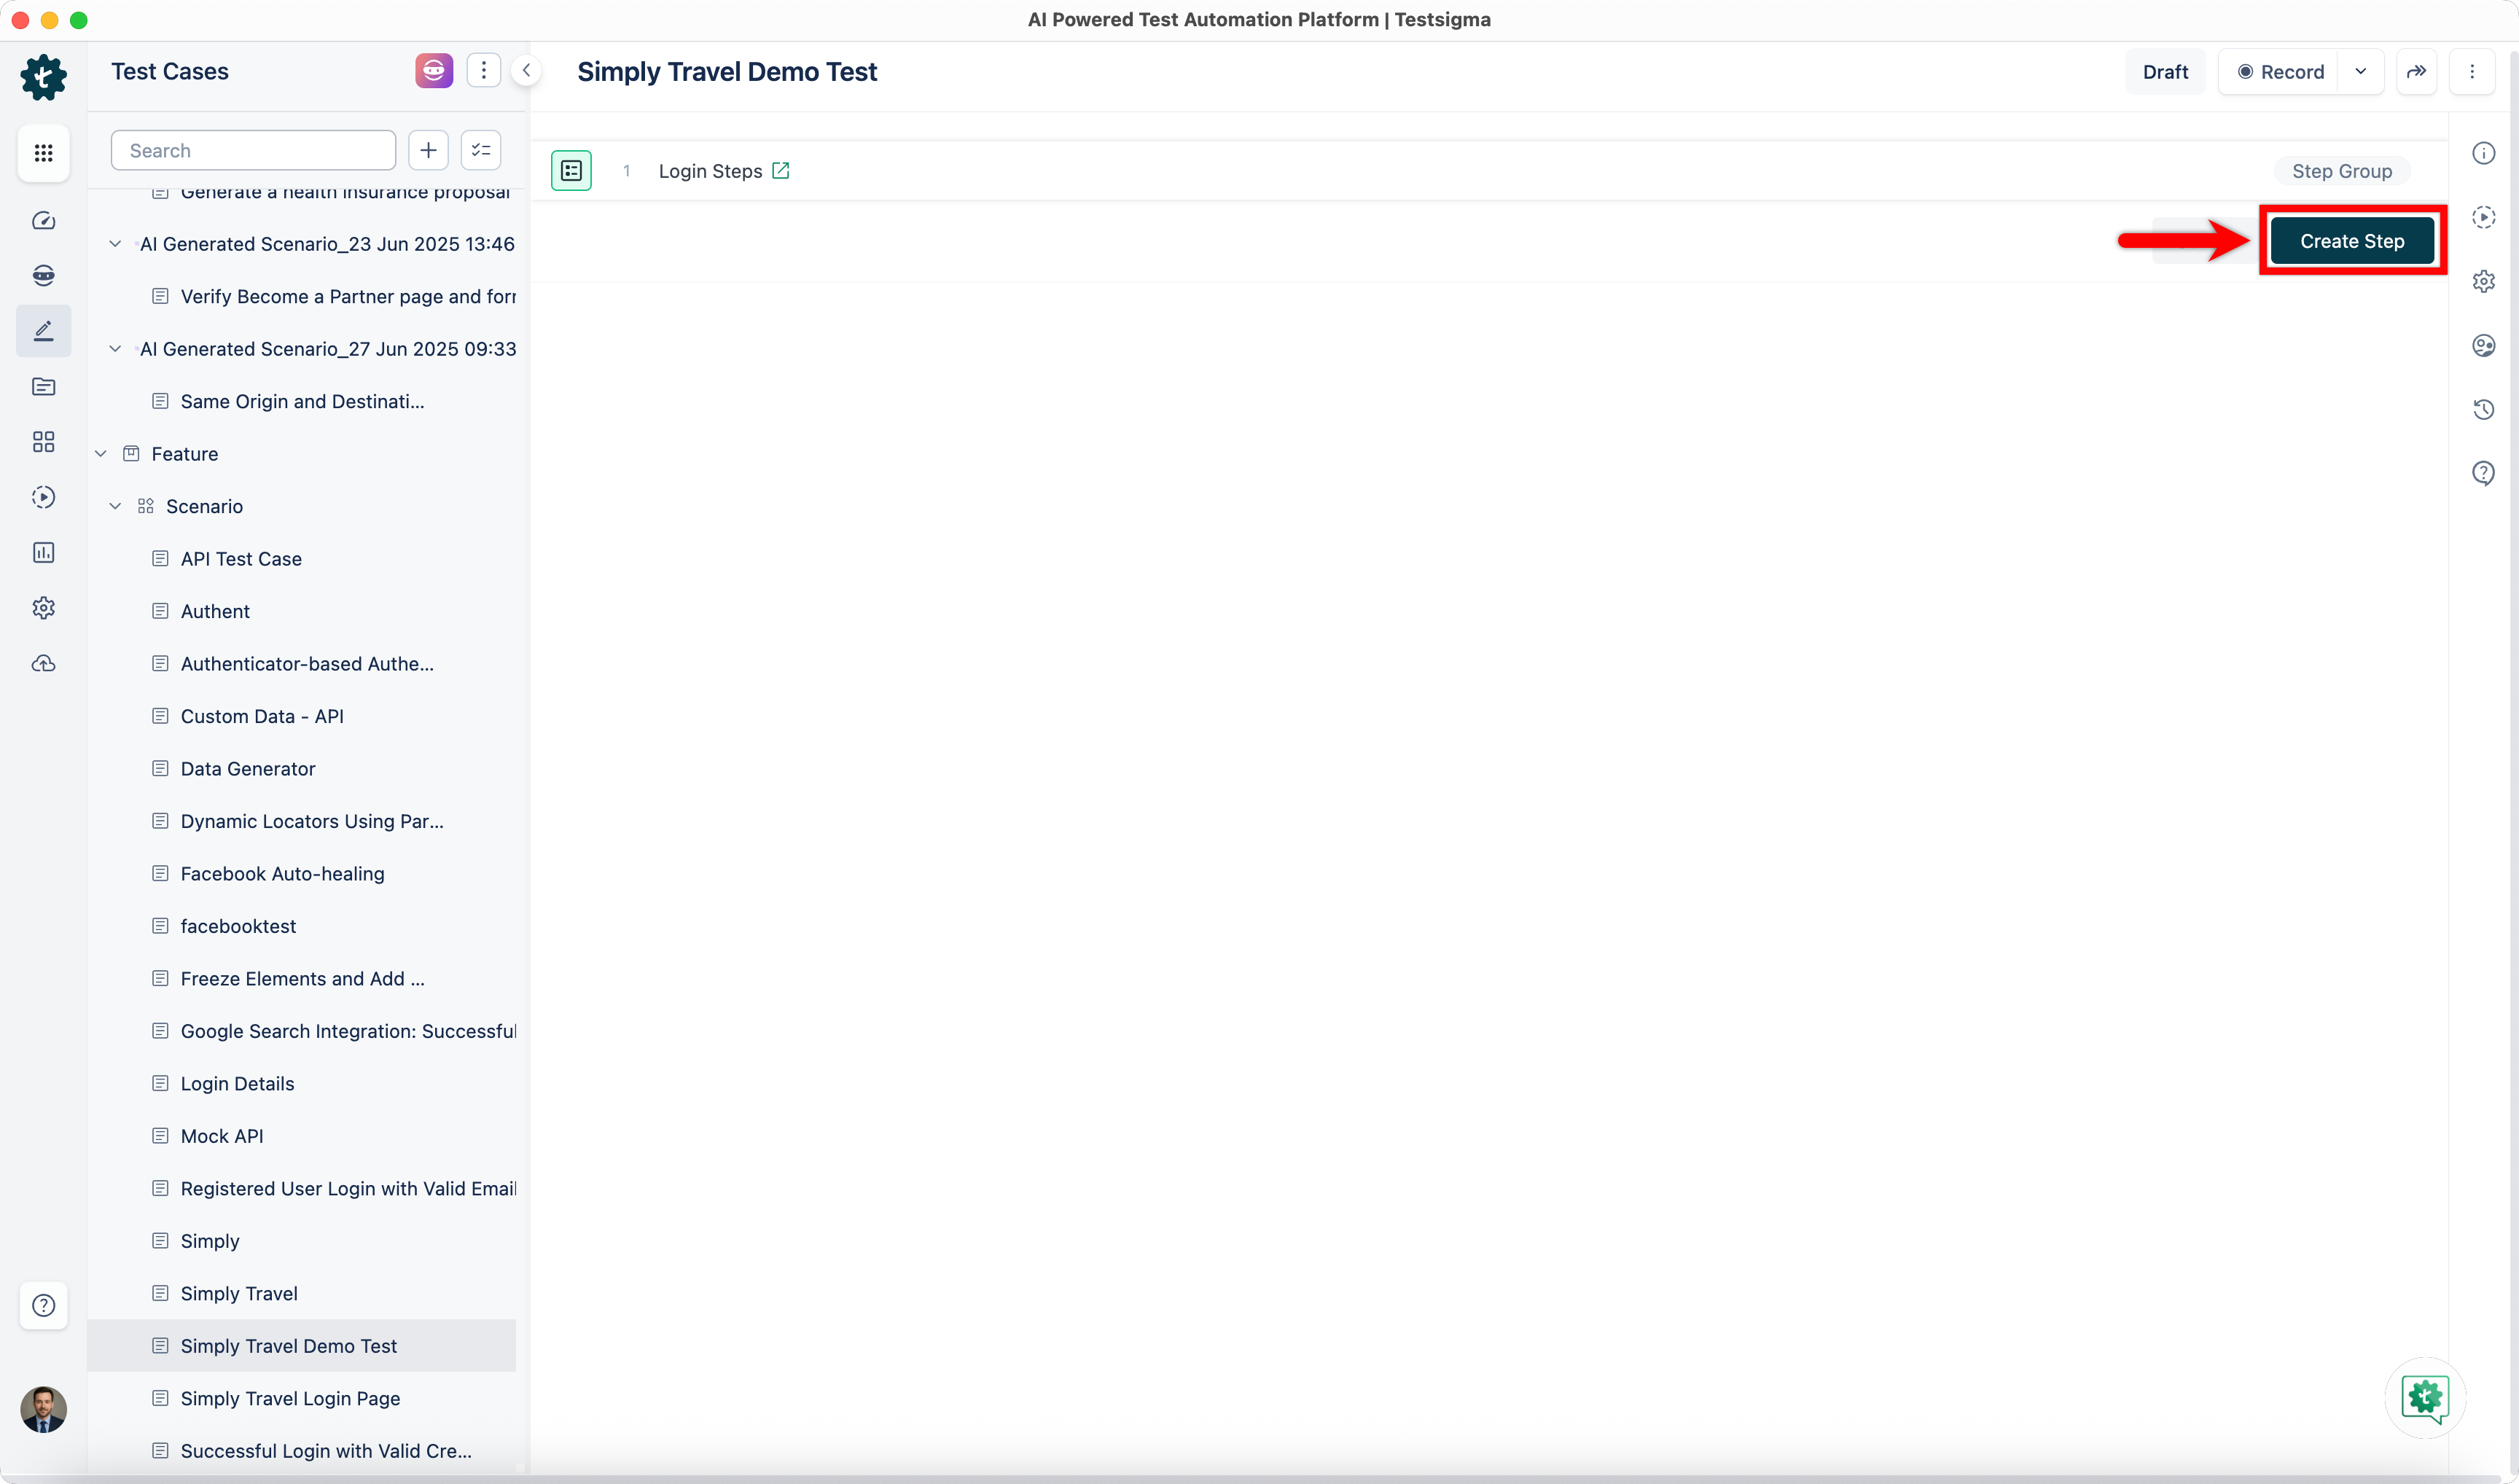Click the info icon in right panel
Screen dimensions: 2519x1484
click(2483, 153)
